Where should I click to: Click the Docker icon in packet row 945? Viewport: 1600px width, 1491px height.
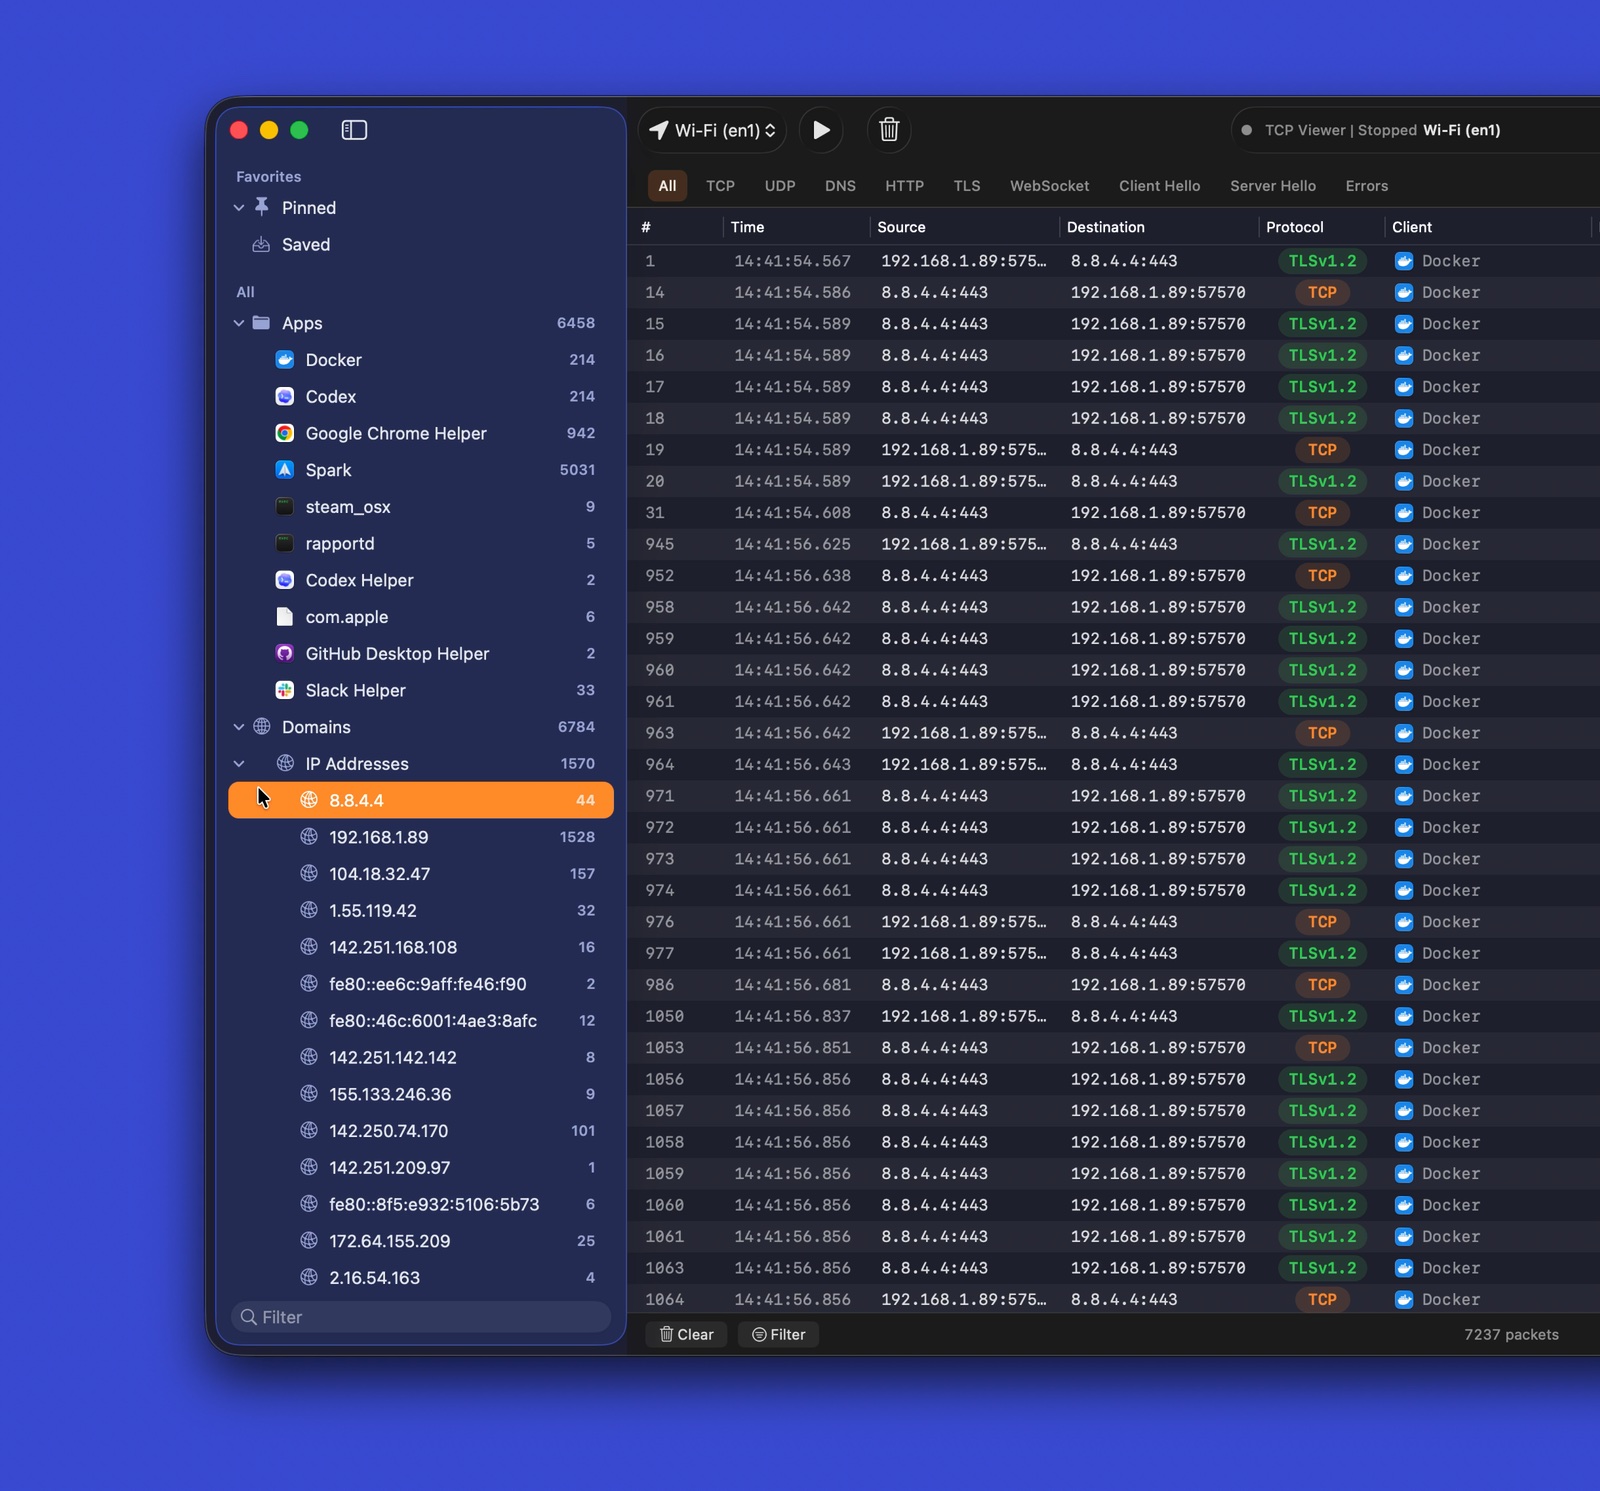pos(1404,544)
